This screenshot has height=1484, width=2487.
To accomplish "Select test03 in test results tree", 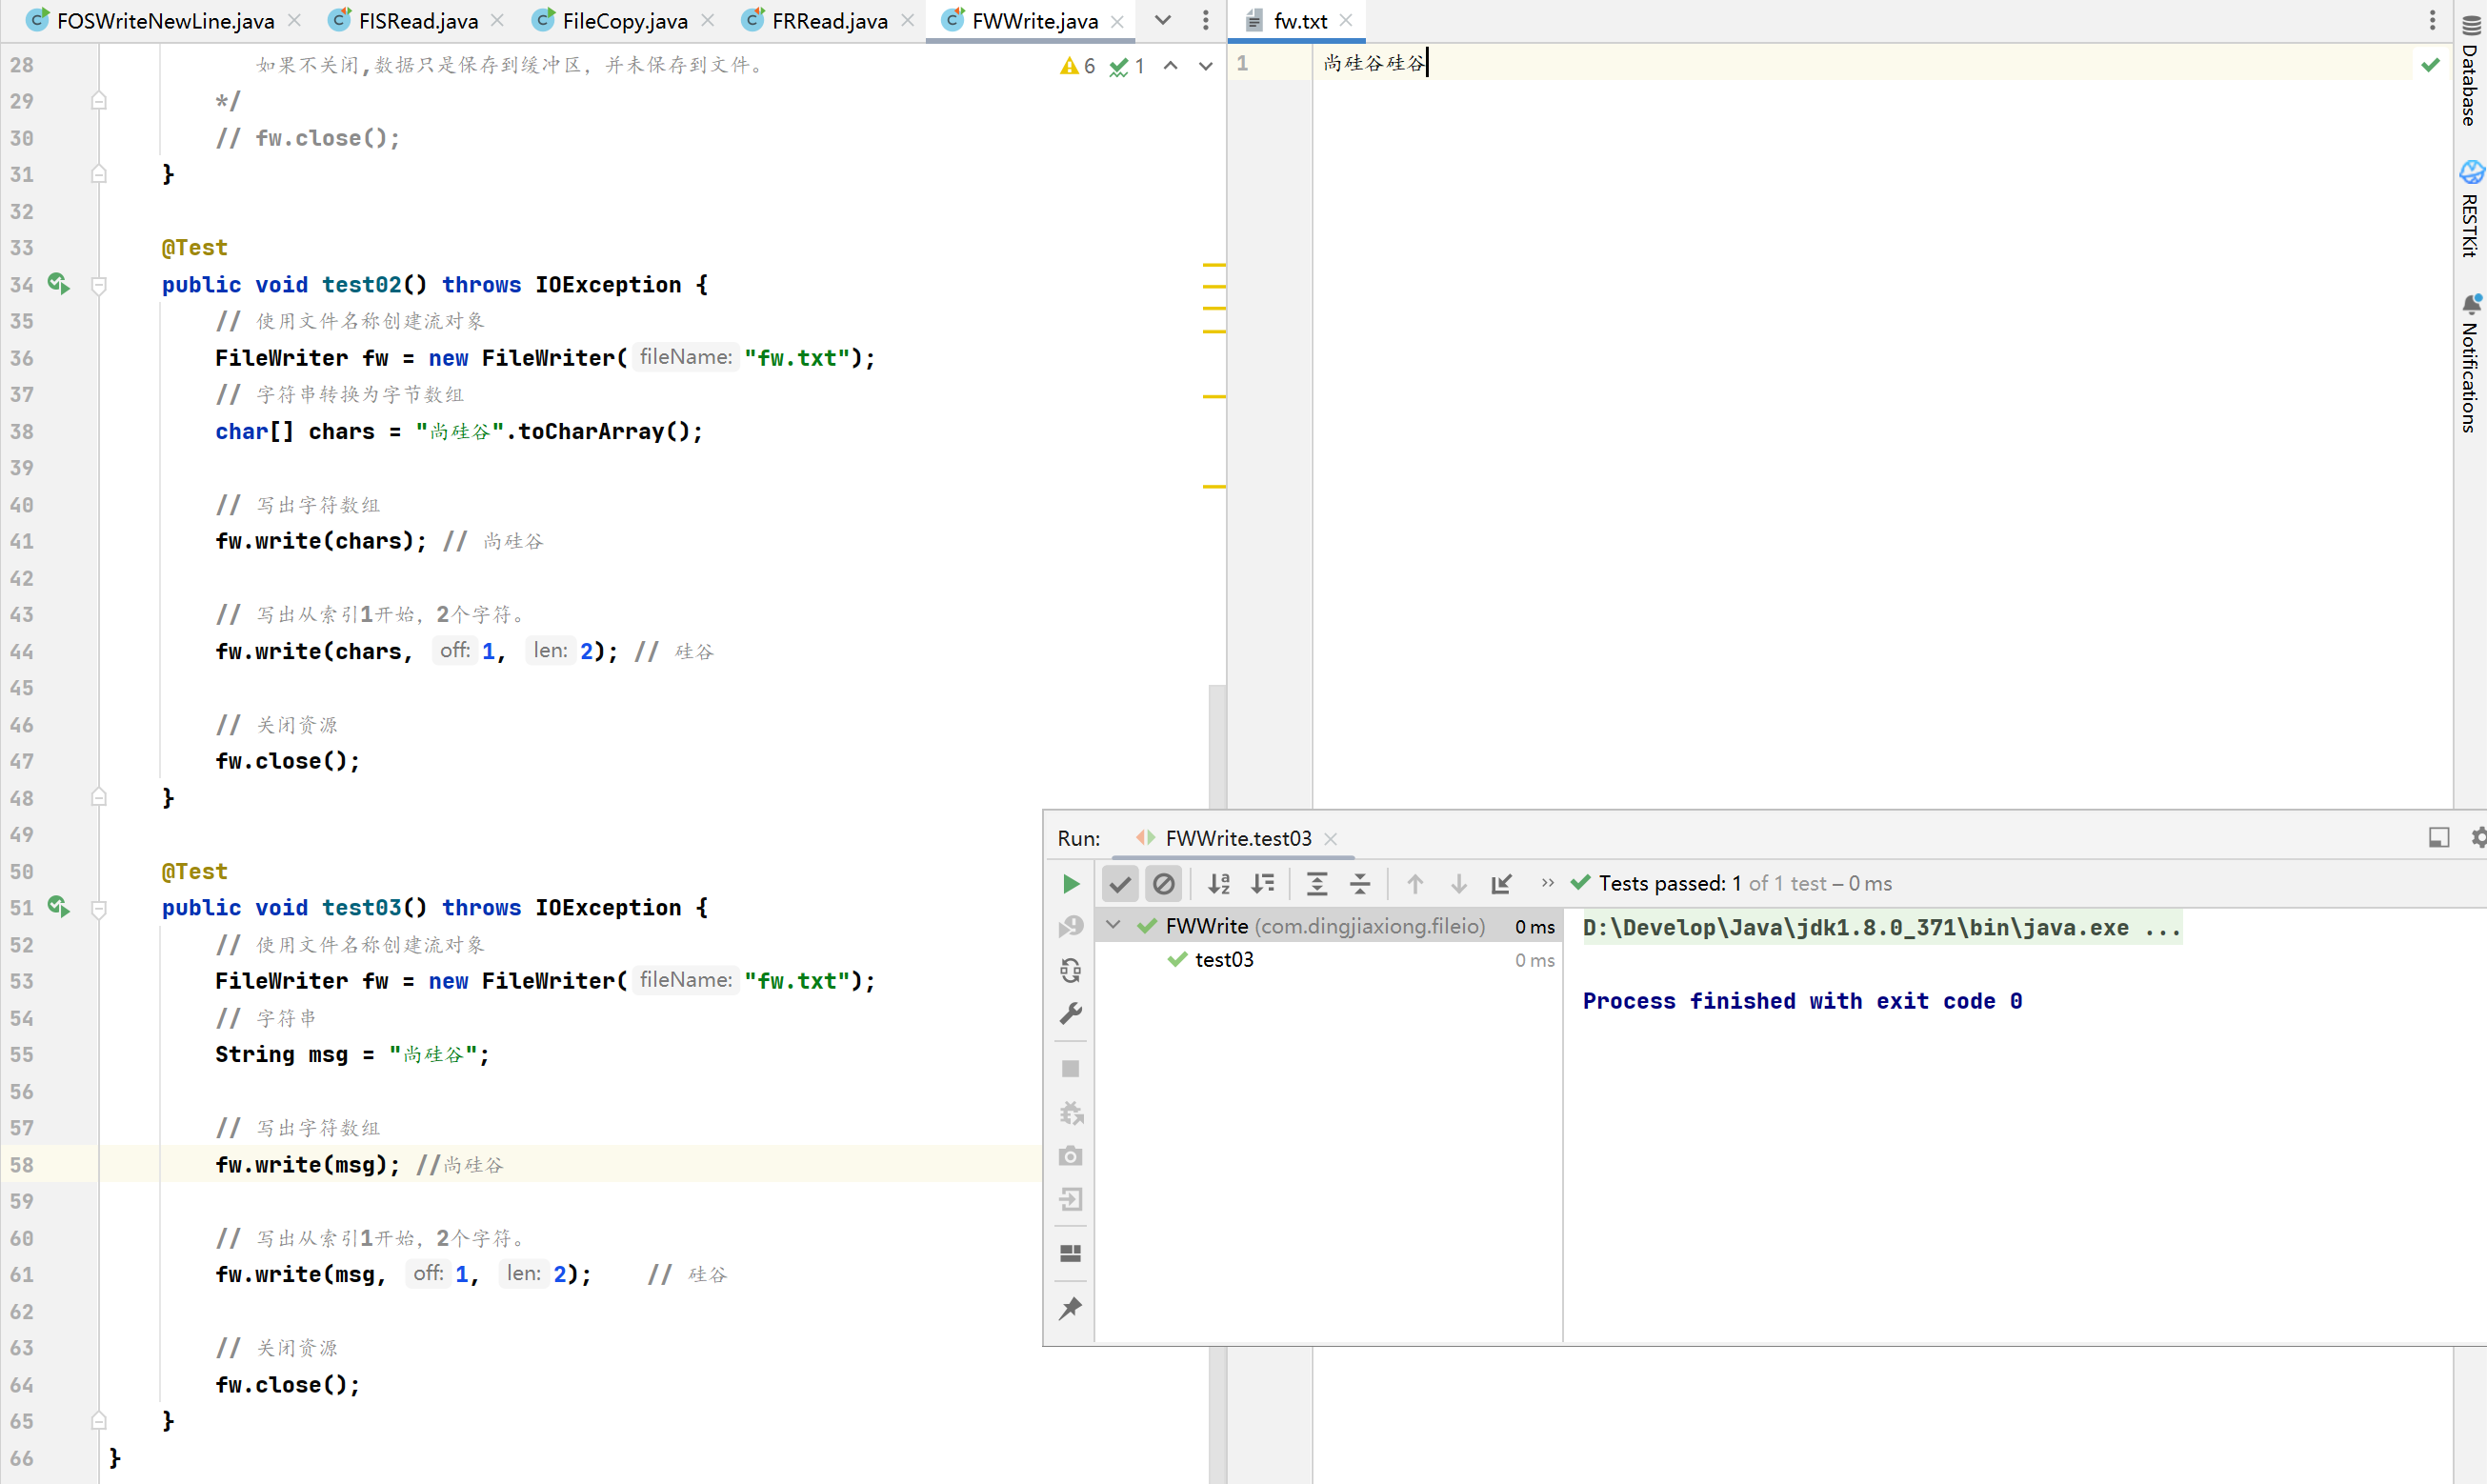I will pyautogui.click(x=1223, y=960).
